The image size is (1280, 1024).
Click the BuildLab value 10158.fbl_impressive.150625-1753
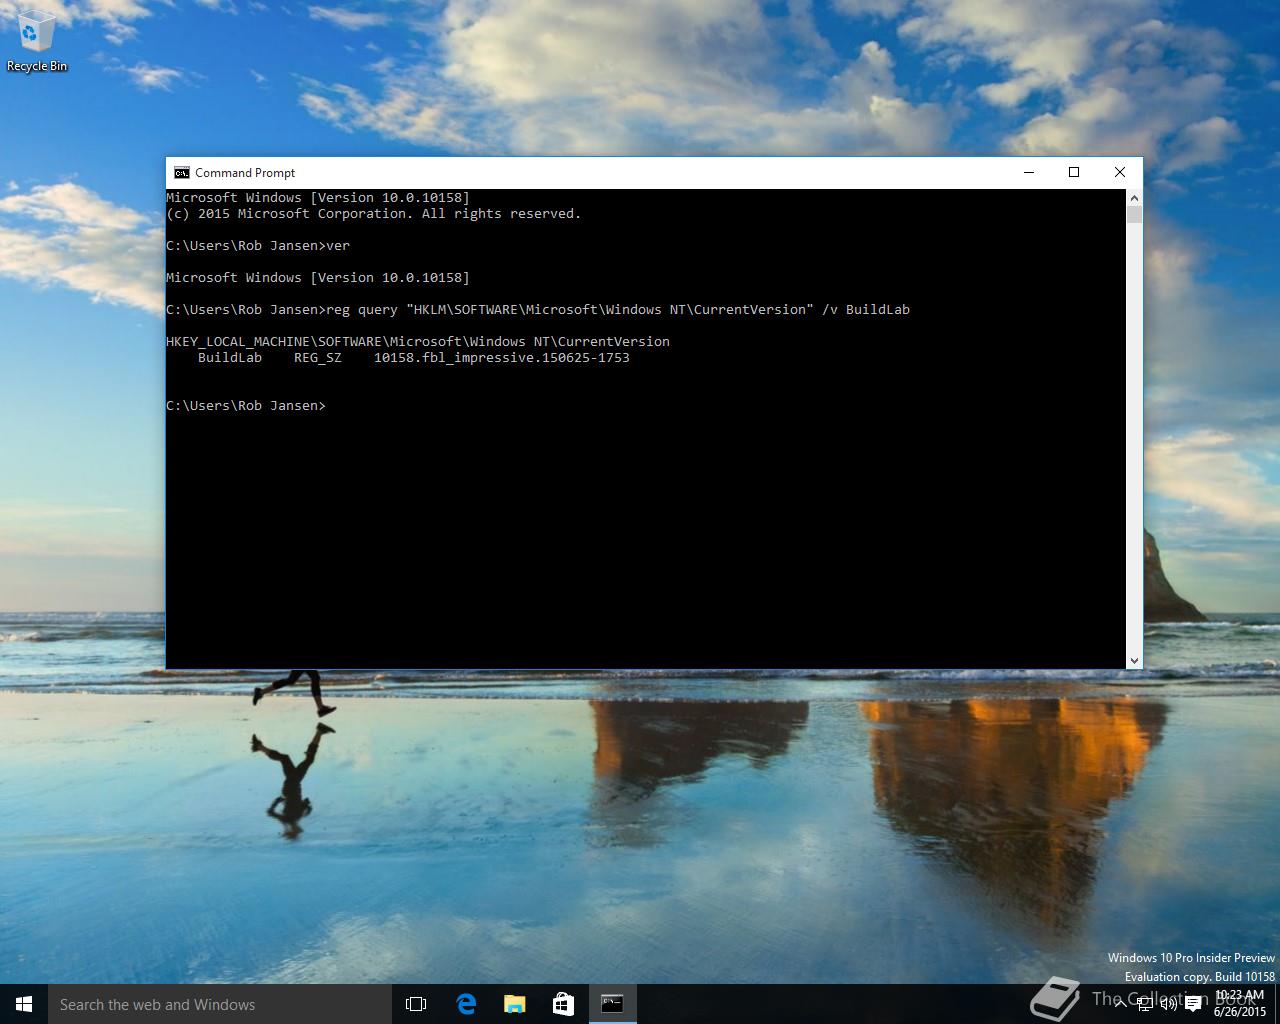[x=502, y=357]
